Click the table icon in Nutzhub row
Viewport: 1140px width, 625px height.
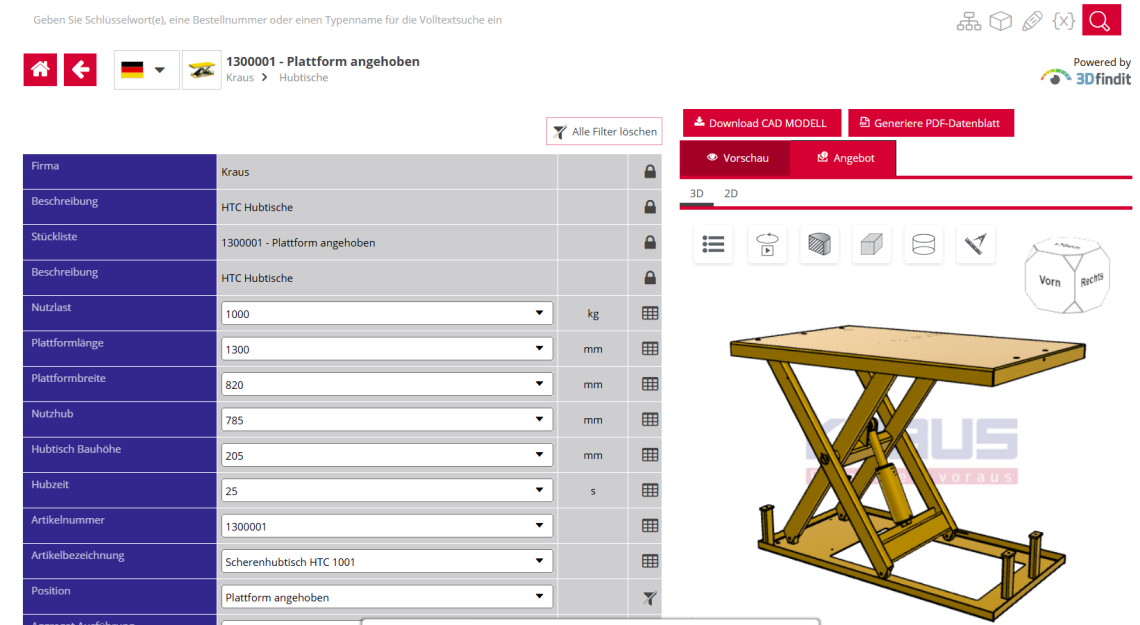pyautogui.click(x=650, y=419)
